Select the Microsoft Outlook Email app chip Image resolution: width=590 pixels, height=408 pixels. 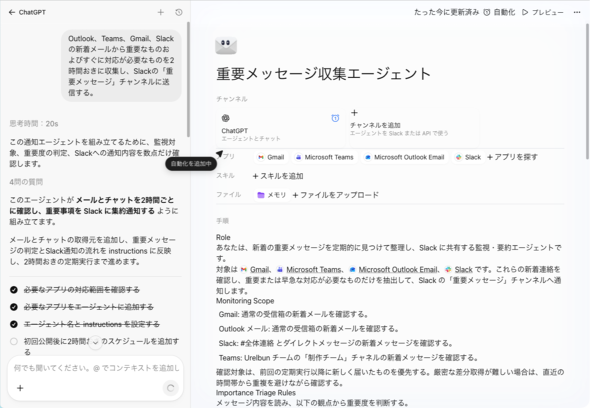(x=404, y=157)
